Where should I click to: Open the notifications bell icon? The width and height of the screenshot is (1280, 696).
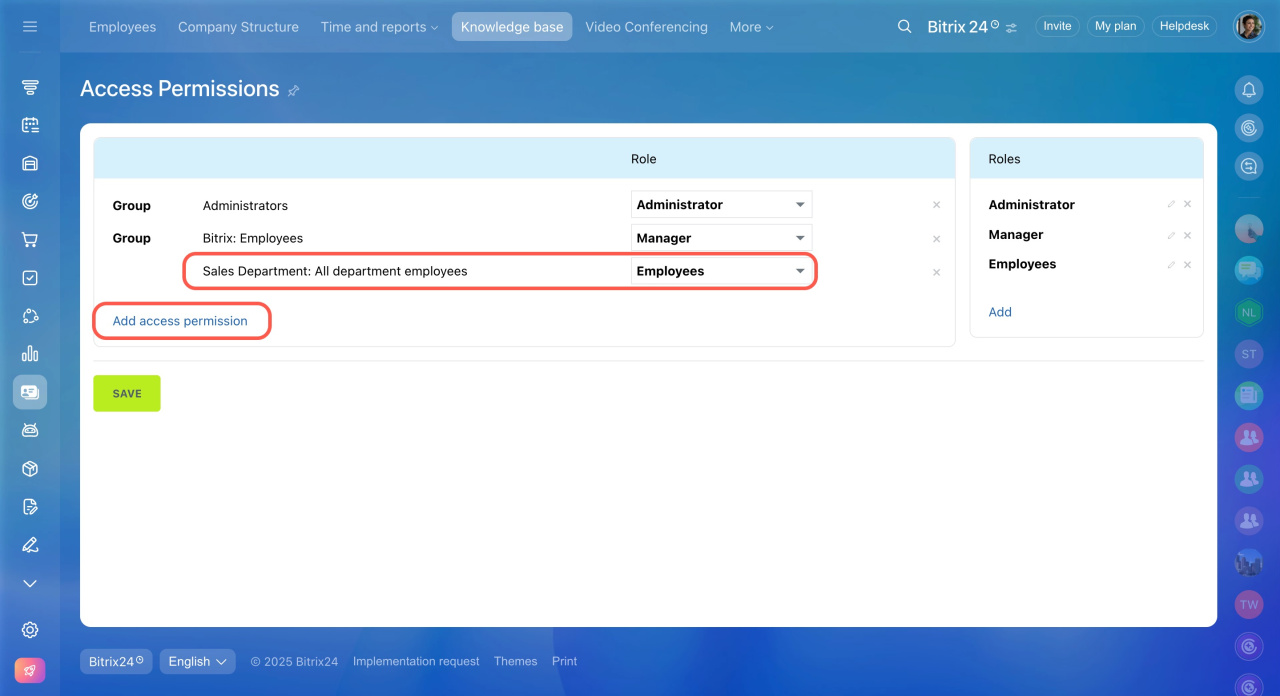[x=1249, y=90]
